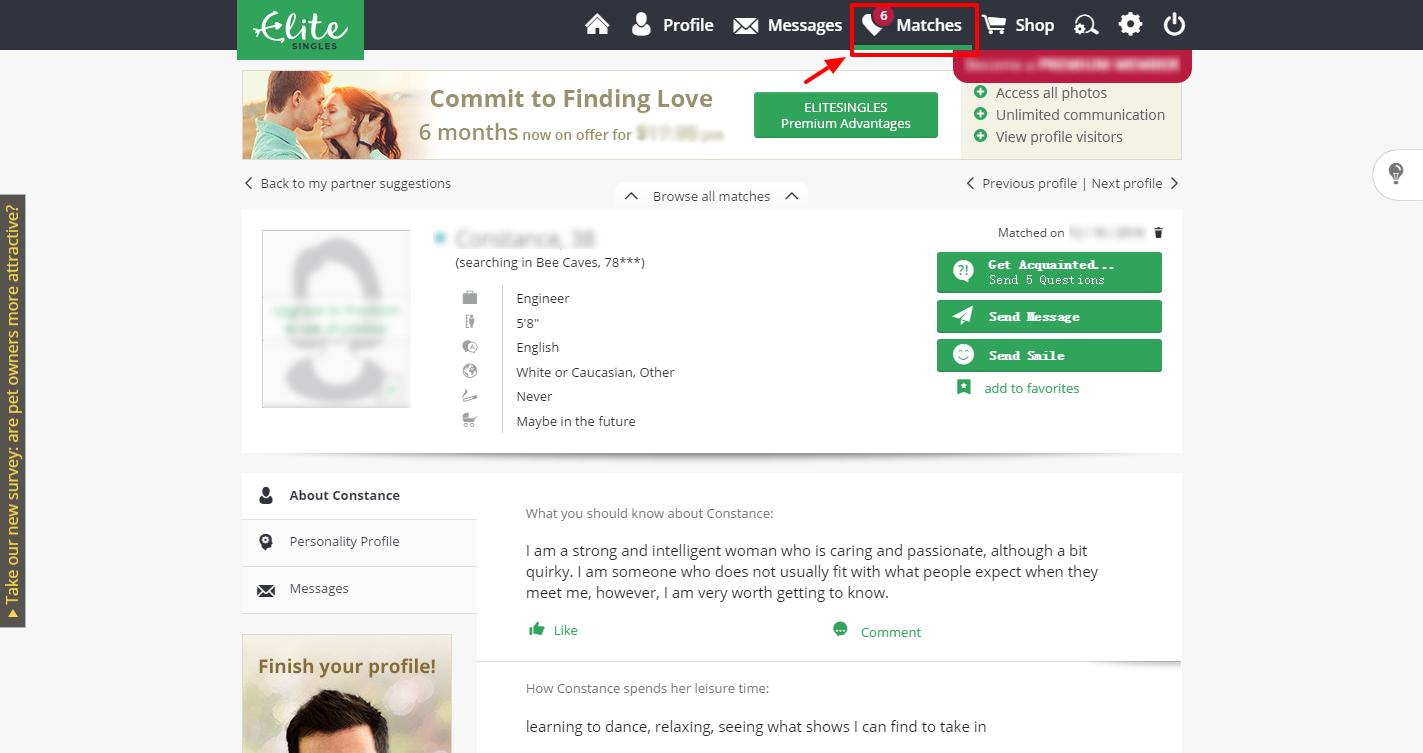Click the EliteSingles logo
Screen dimensions: 1423x753
[300, 29]
